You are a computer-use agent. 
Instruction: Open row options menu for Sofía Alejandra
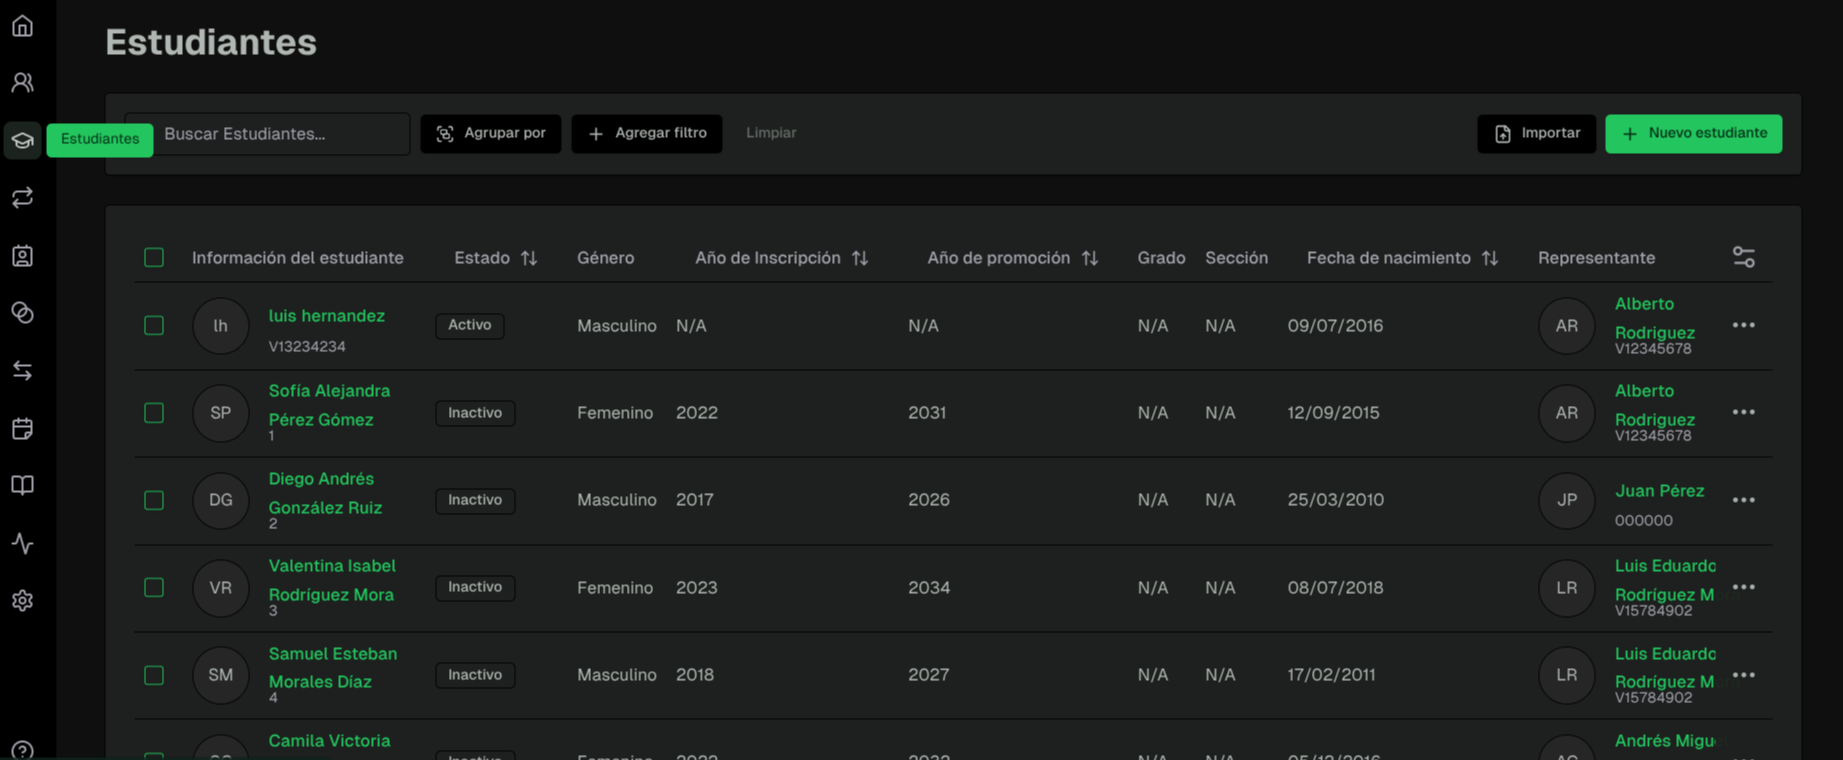1743,413
